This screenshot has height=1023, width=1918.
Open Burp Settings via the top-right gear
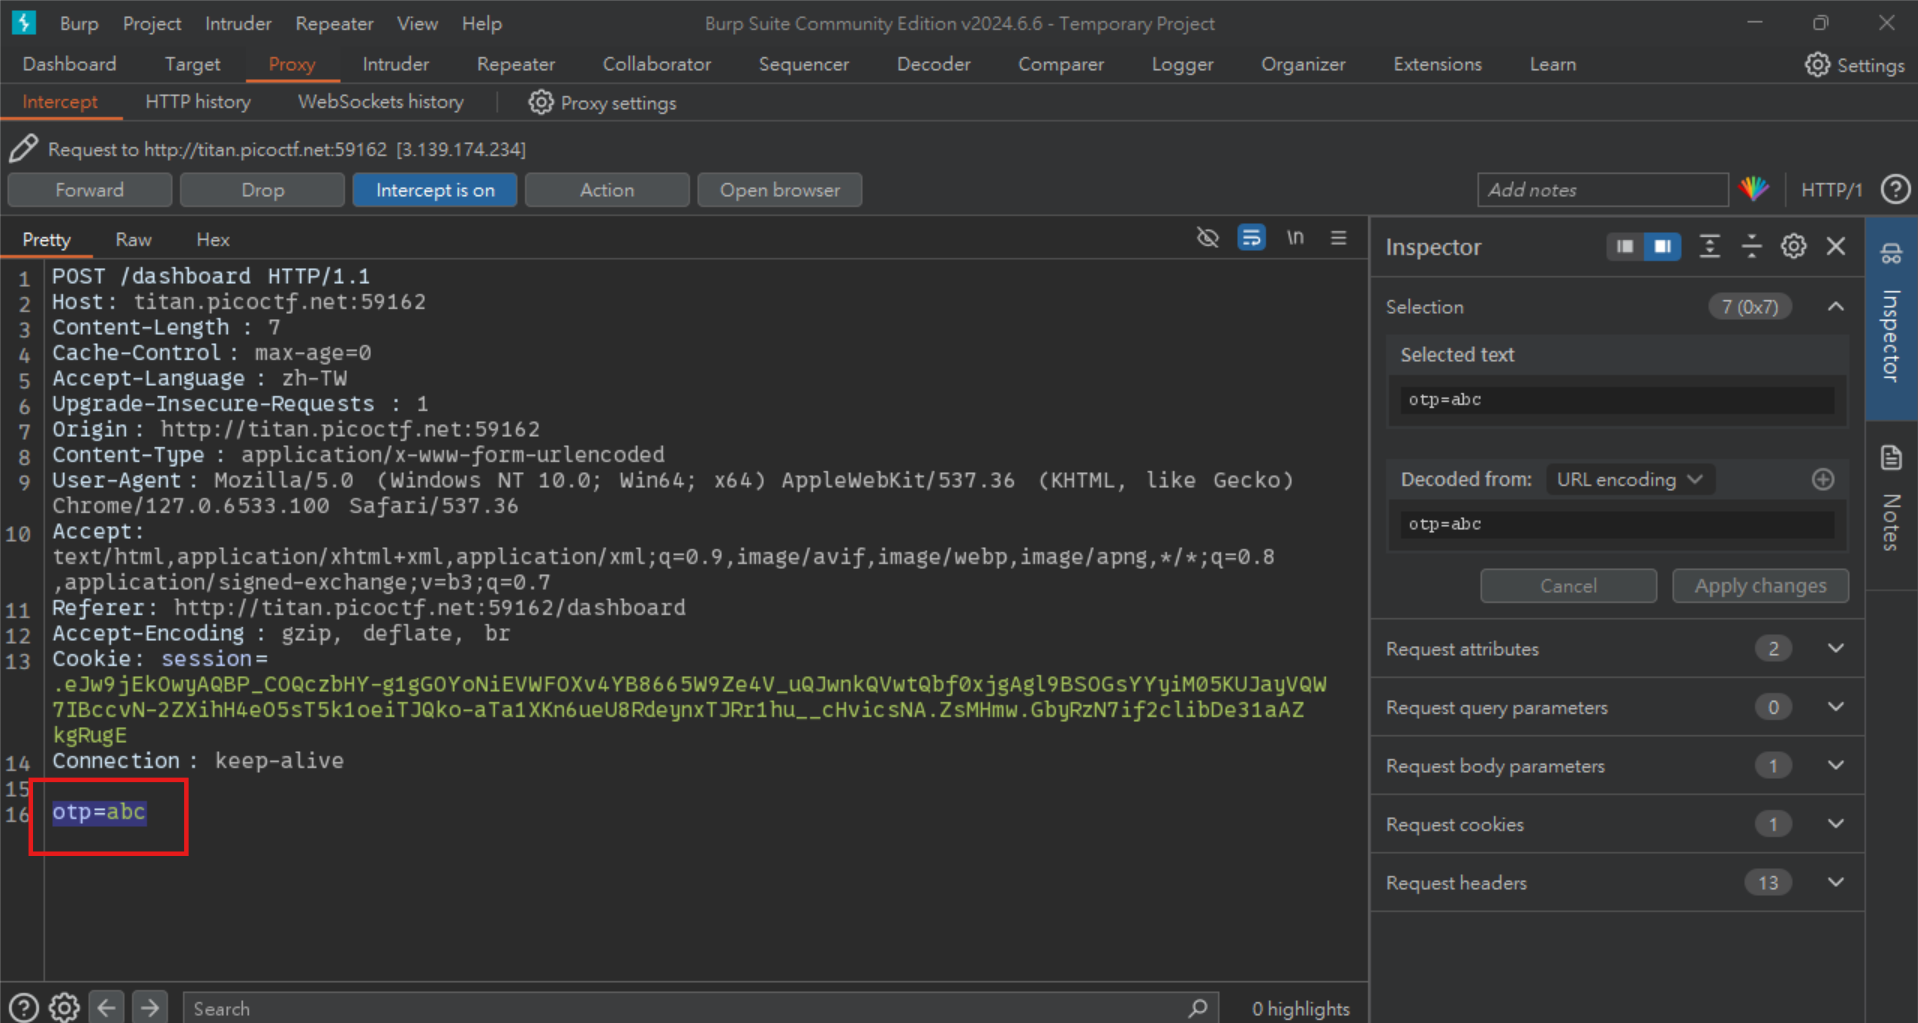(x=1817, y=64)
